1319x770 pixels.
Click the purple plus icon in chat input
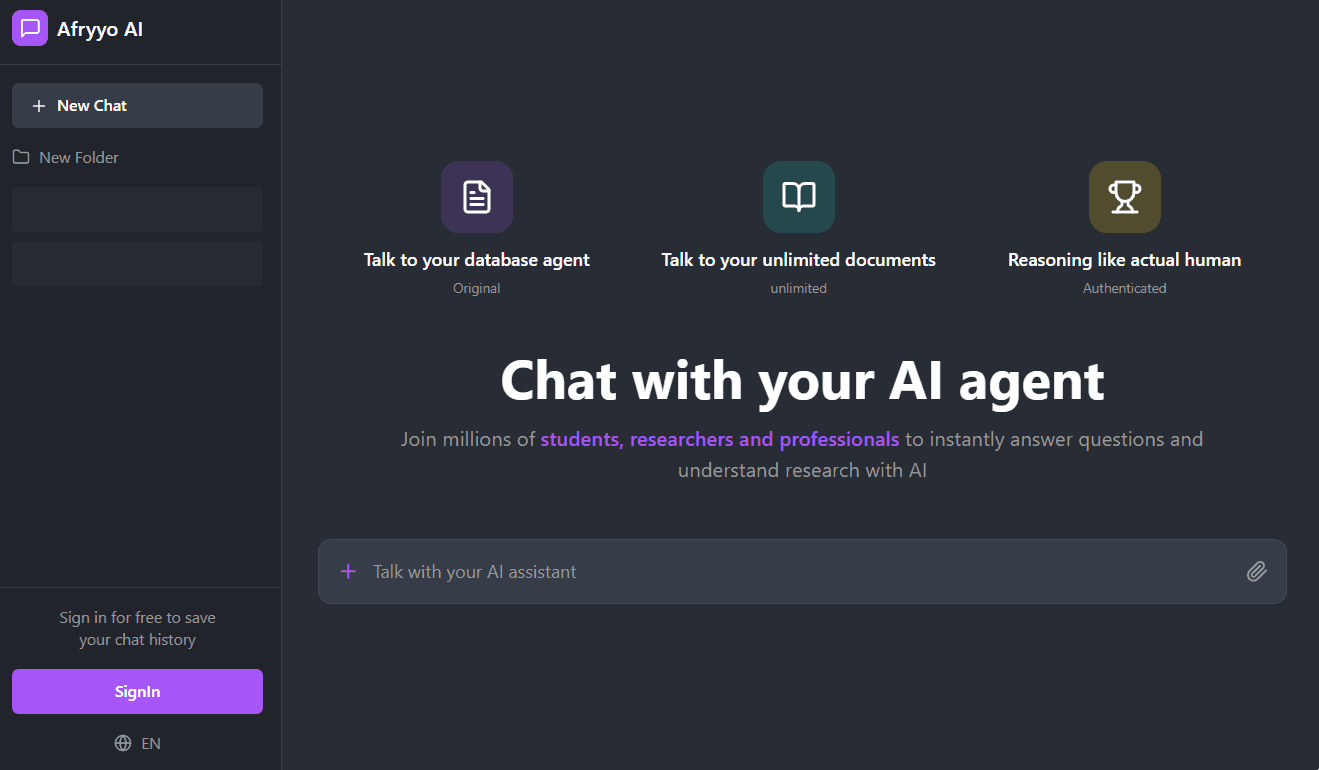pyautogui.click(x=348, y=572)
